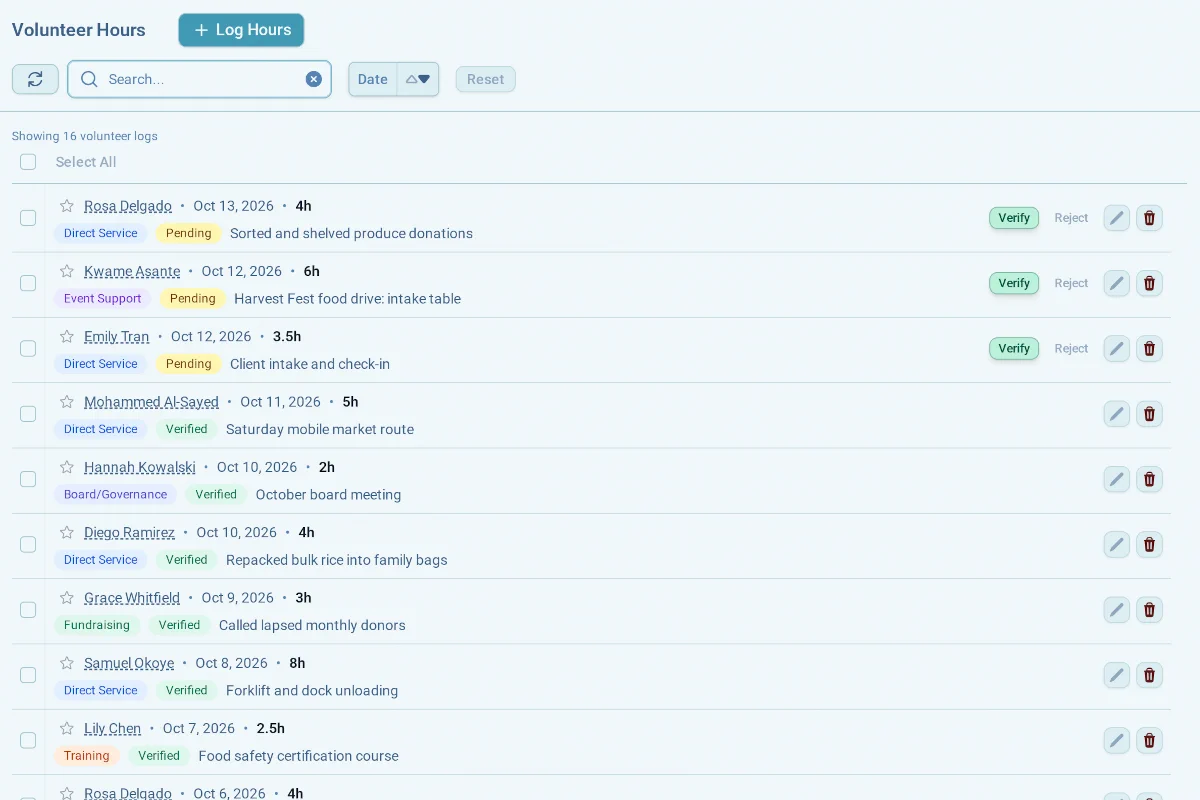Open Grace Whitfield's volunteer profile link
1200x800 pixels.
(x=132, y=598)
